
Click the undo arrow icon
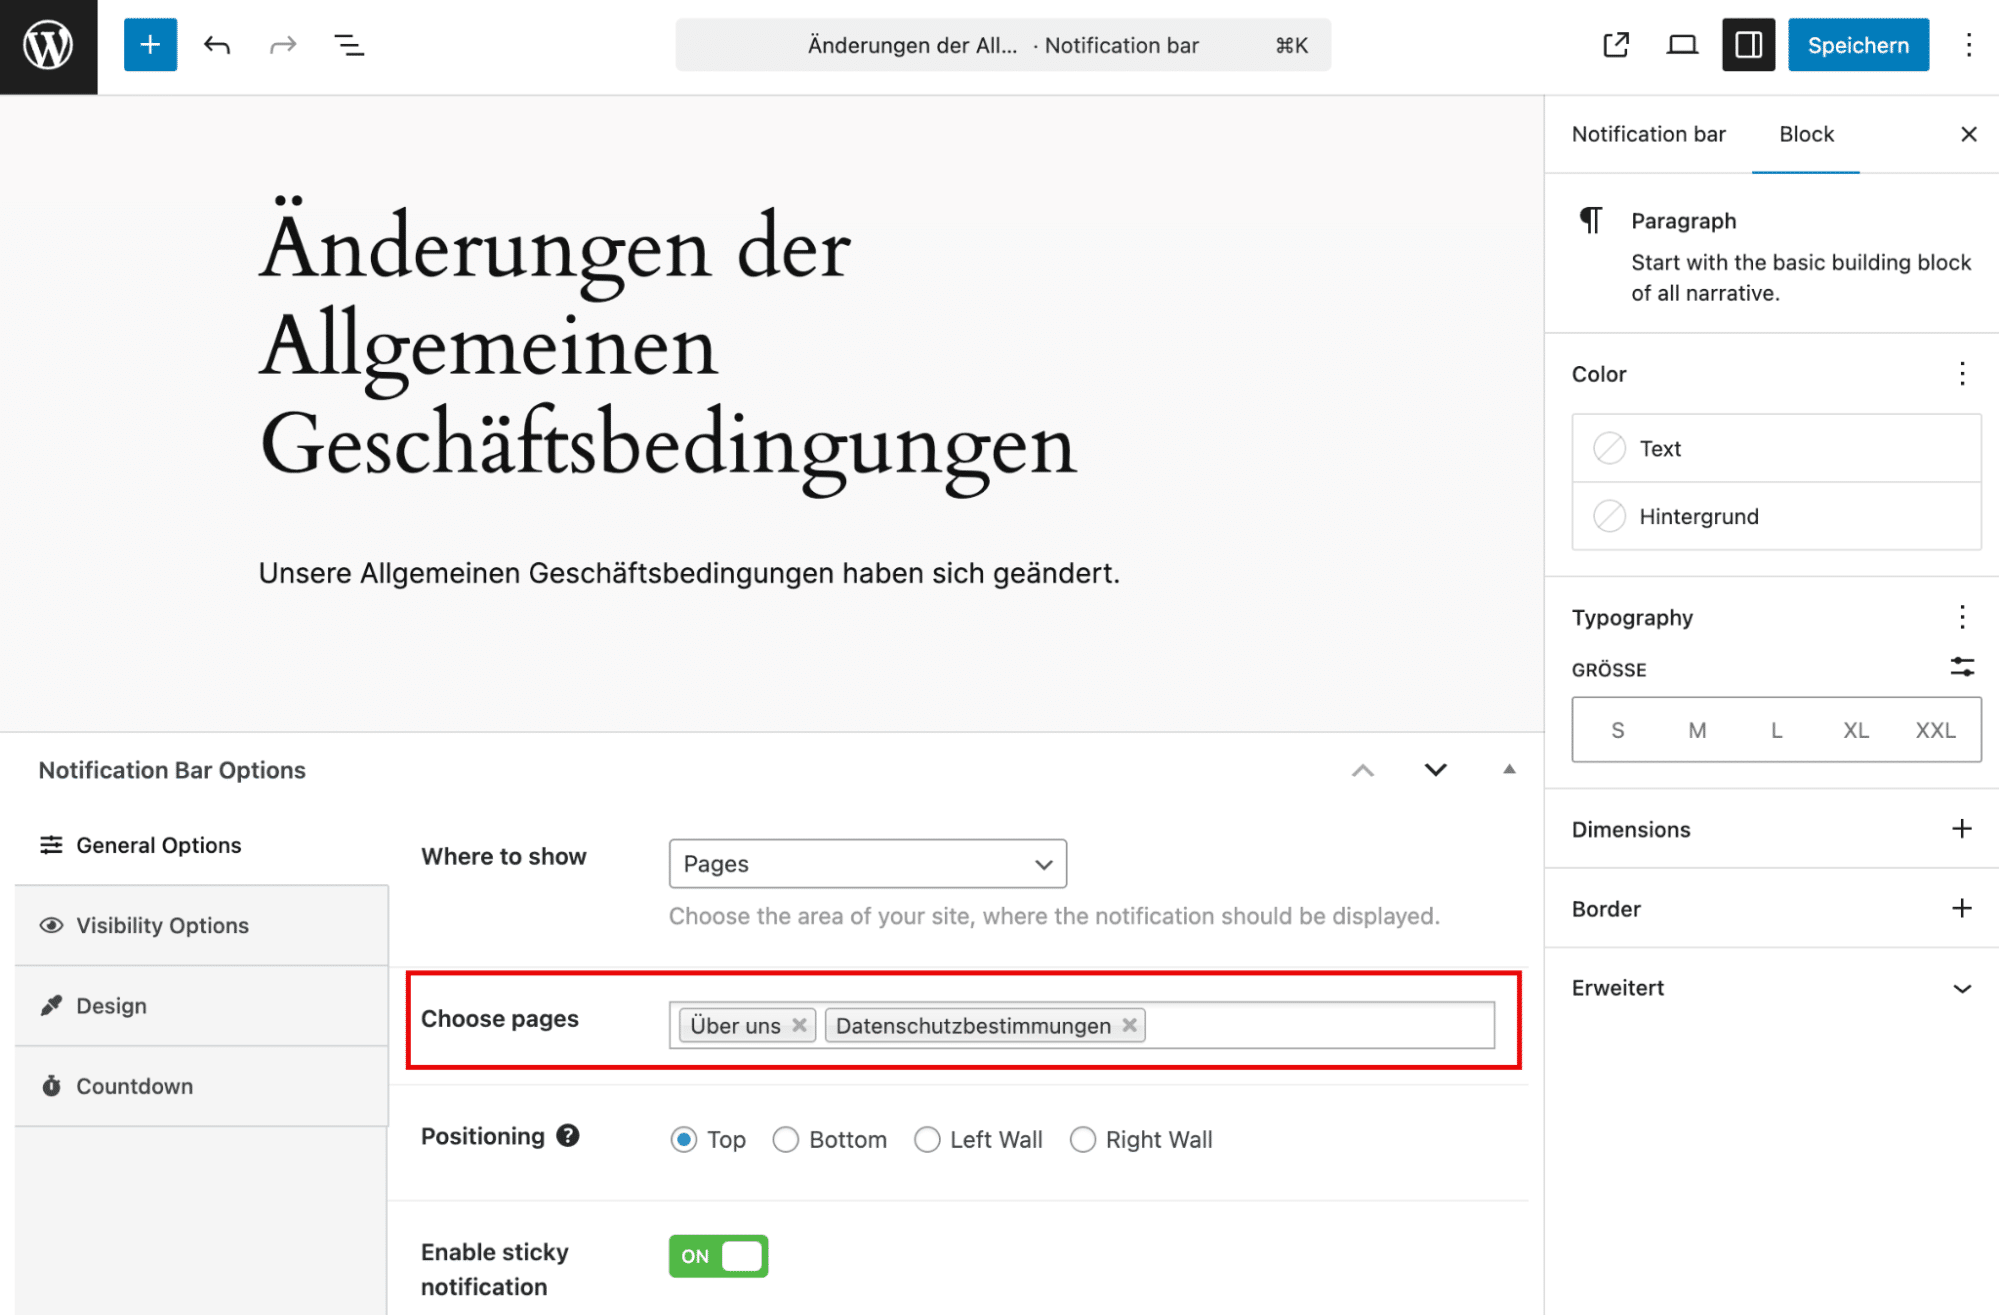point(217,45)
